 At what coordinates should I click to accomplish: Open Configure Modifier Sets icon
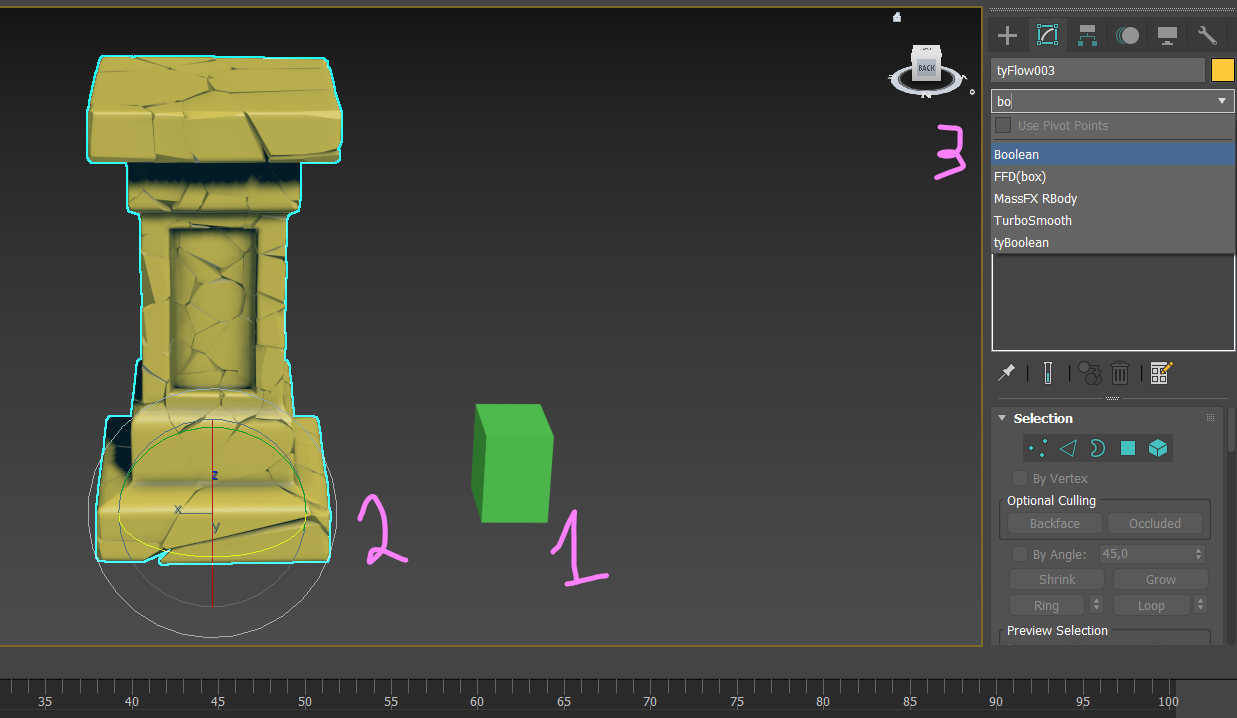[x=1160, y=373]
